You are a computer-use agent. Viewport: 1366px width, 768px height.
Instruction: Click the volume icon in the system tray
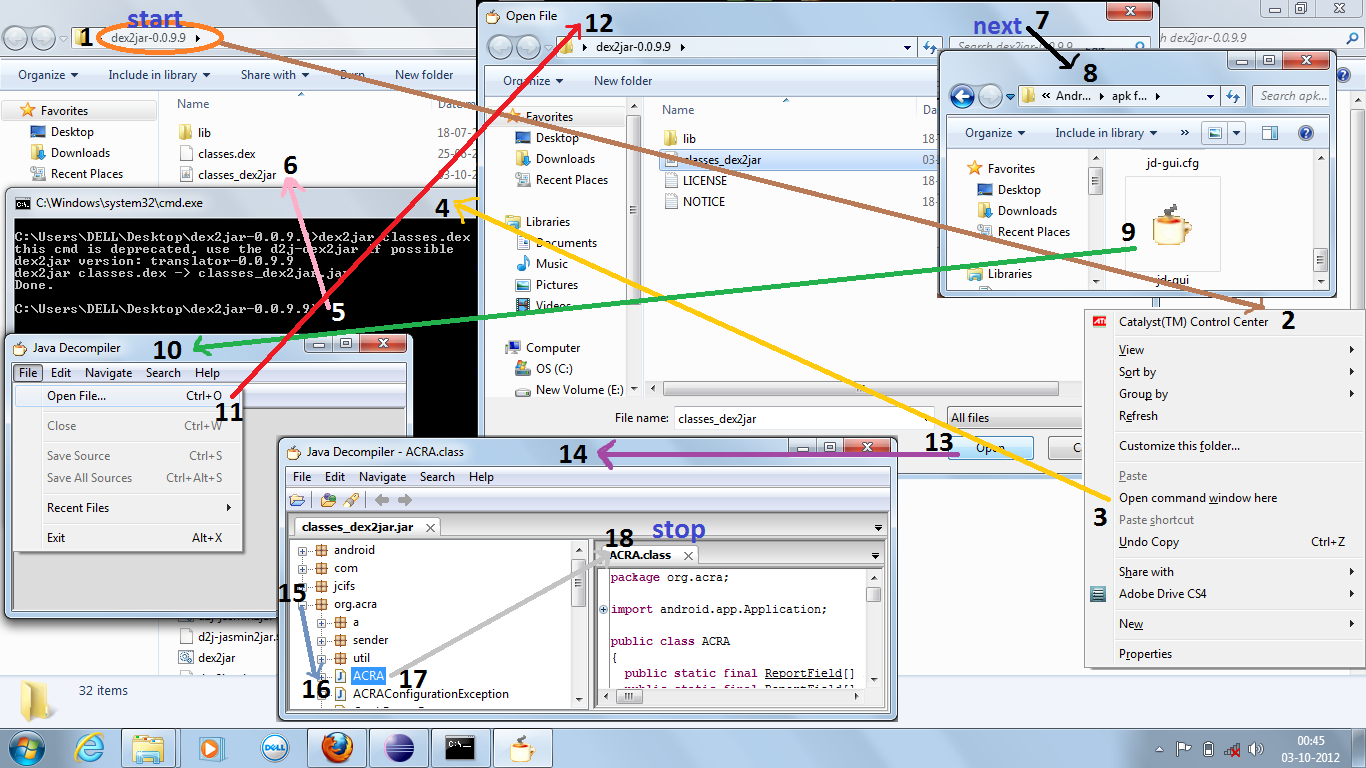[x=1257, y=749]
